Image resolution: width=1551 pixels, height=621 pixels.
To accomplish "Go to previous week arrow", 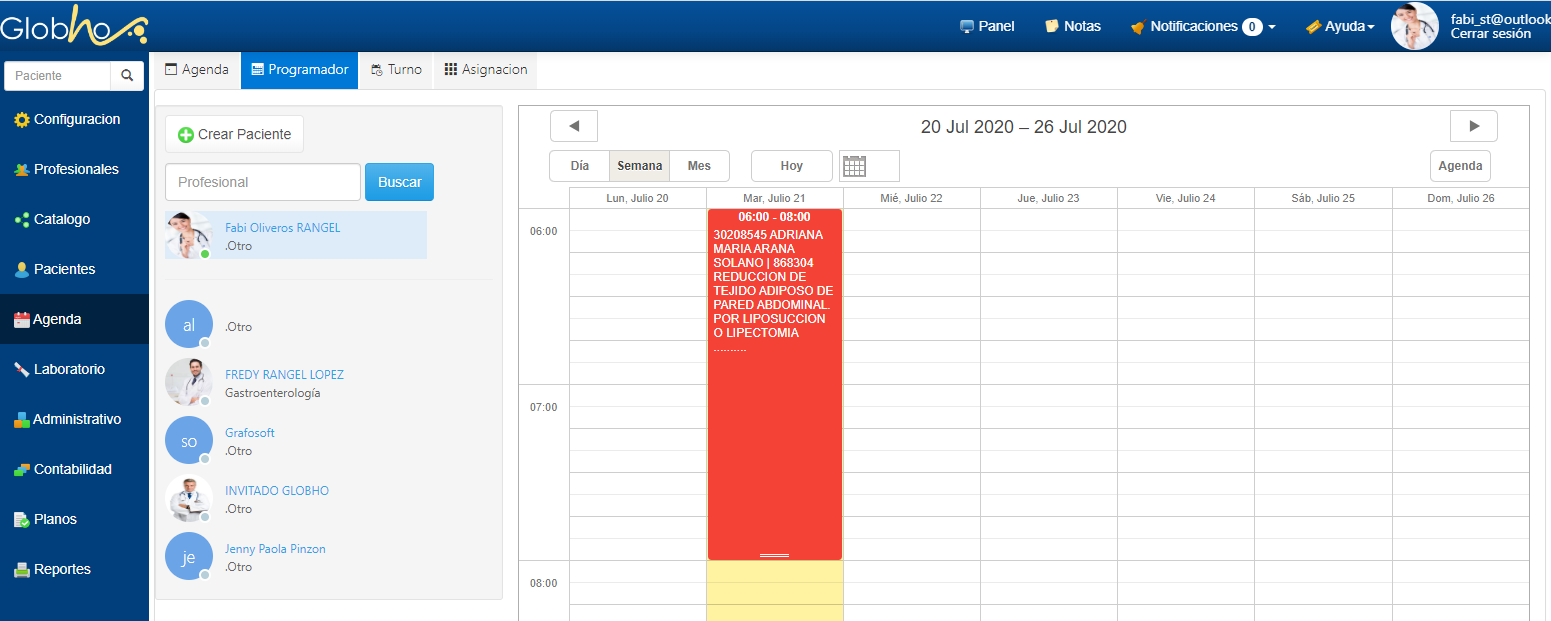I will 574,126.
